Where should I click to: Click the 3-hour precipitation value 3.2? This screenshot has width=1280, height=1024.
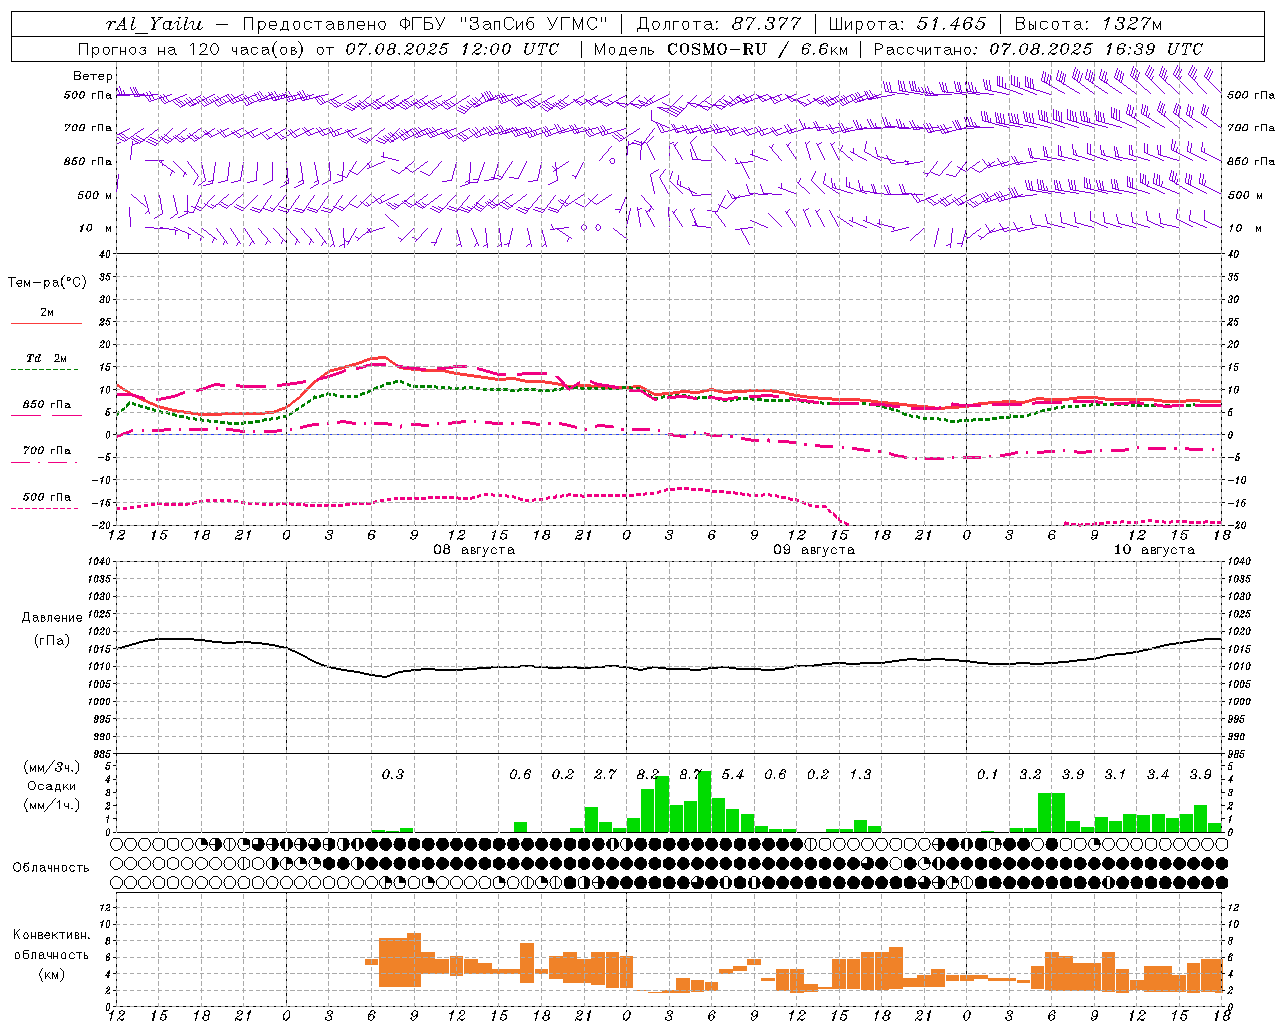pos(1030,774)
